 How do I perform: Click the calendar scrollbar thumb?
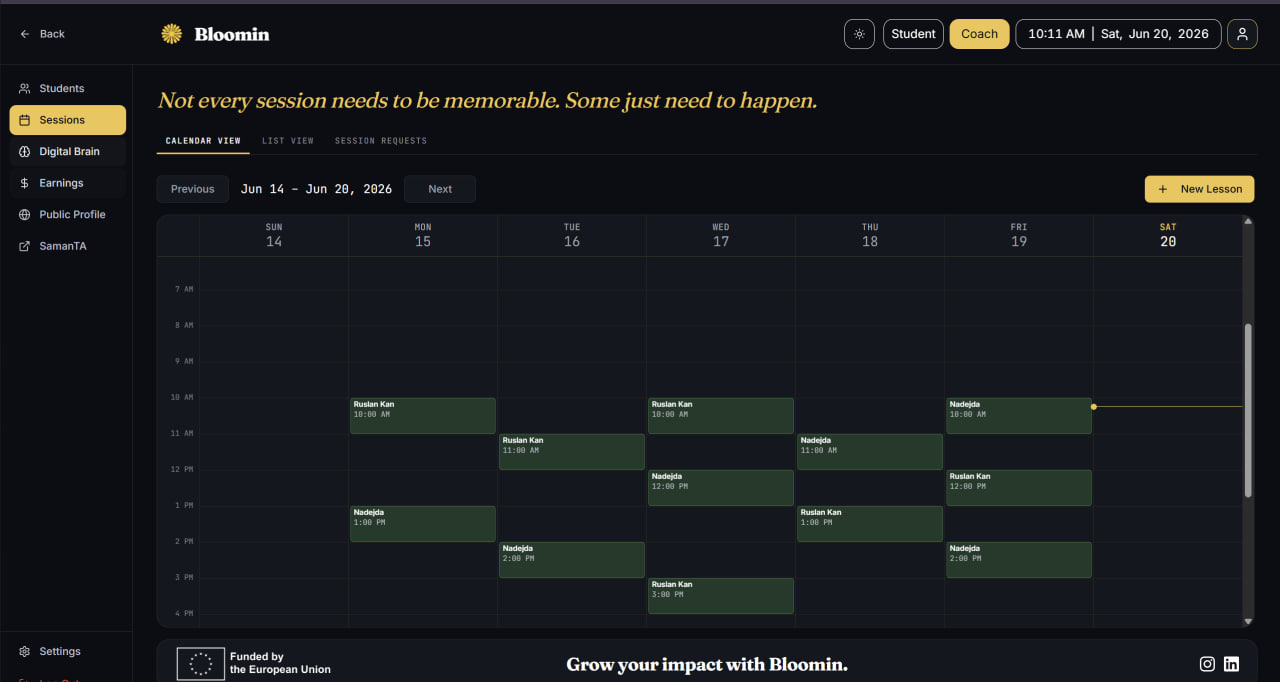[x=1248, y=410]
